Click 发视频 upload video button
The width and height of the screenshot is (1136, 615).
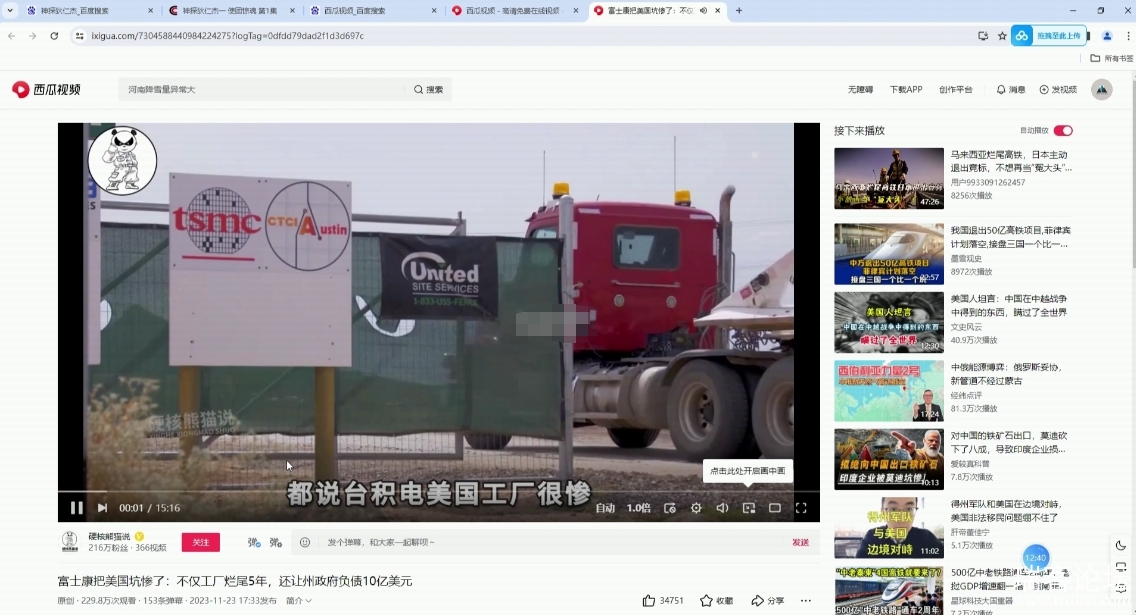pos(1058,90)
